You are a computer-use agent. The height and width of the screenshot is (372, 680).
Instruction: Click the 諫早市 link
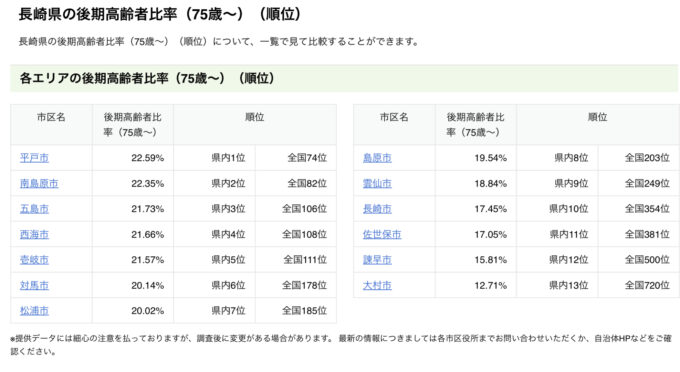point(377,260)
